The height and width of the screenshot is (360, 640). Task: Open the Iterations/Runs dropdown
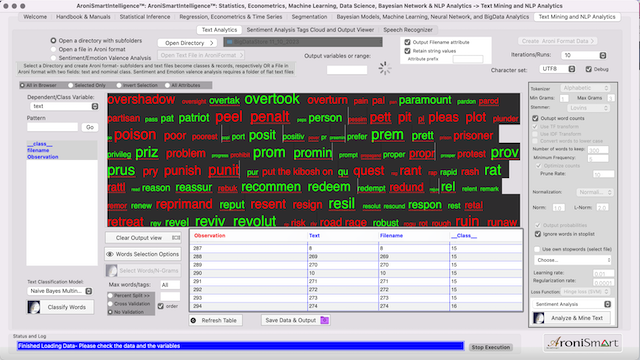[584, 55]
